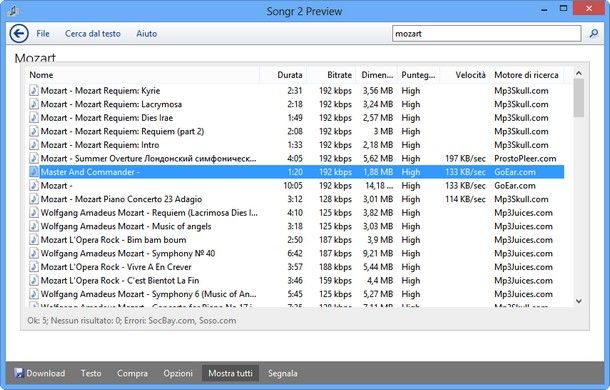The width and height of the screenshot is (610, 390).
Task: Open the Aiuto menu
Action: coord(146,33)
